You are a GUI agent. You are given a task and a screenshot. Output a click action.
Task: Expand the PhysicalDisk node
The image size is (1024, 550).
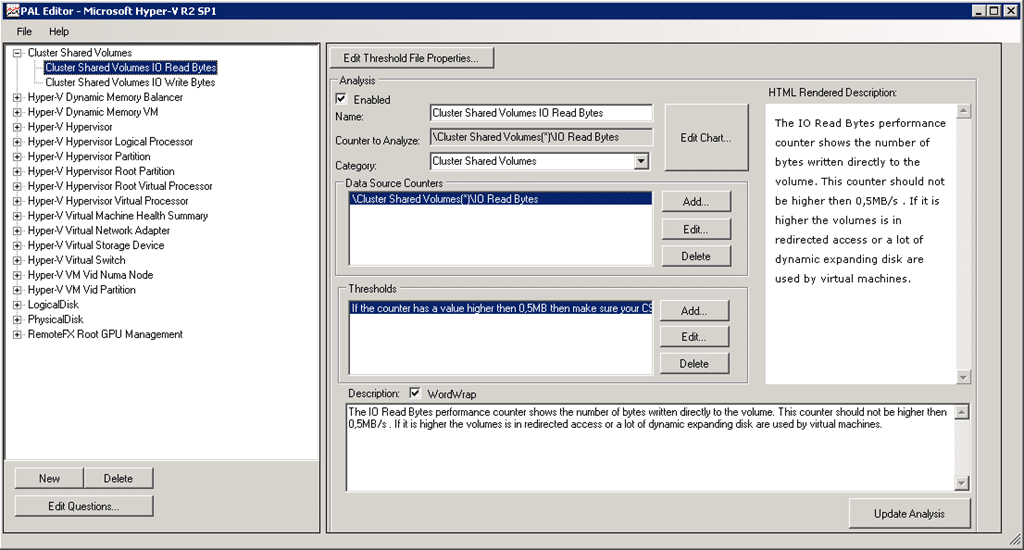(18, 320)
